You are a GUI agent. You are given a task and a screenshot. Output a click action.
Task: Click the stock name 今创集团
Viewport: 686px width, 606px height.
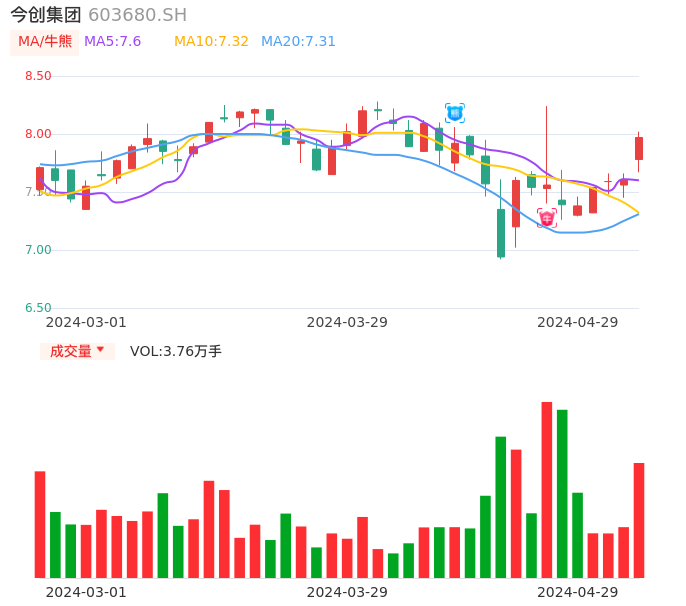point(46,15)
